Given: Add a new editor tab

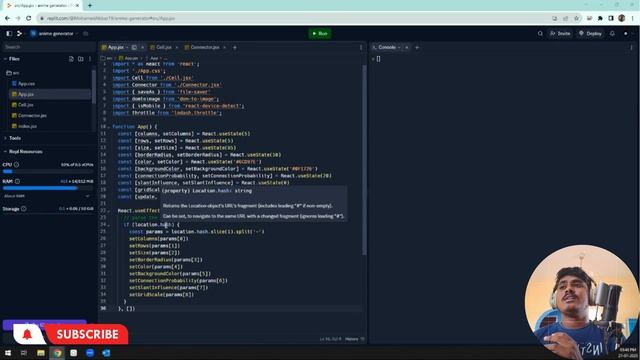Looking at the screenshot, I should [235, 47].
